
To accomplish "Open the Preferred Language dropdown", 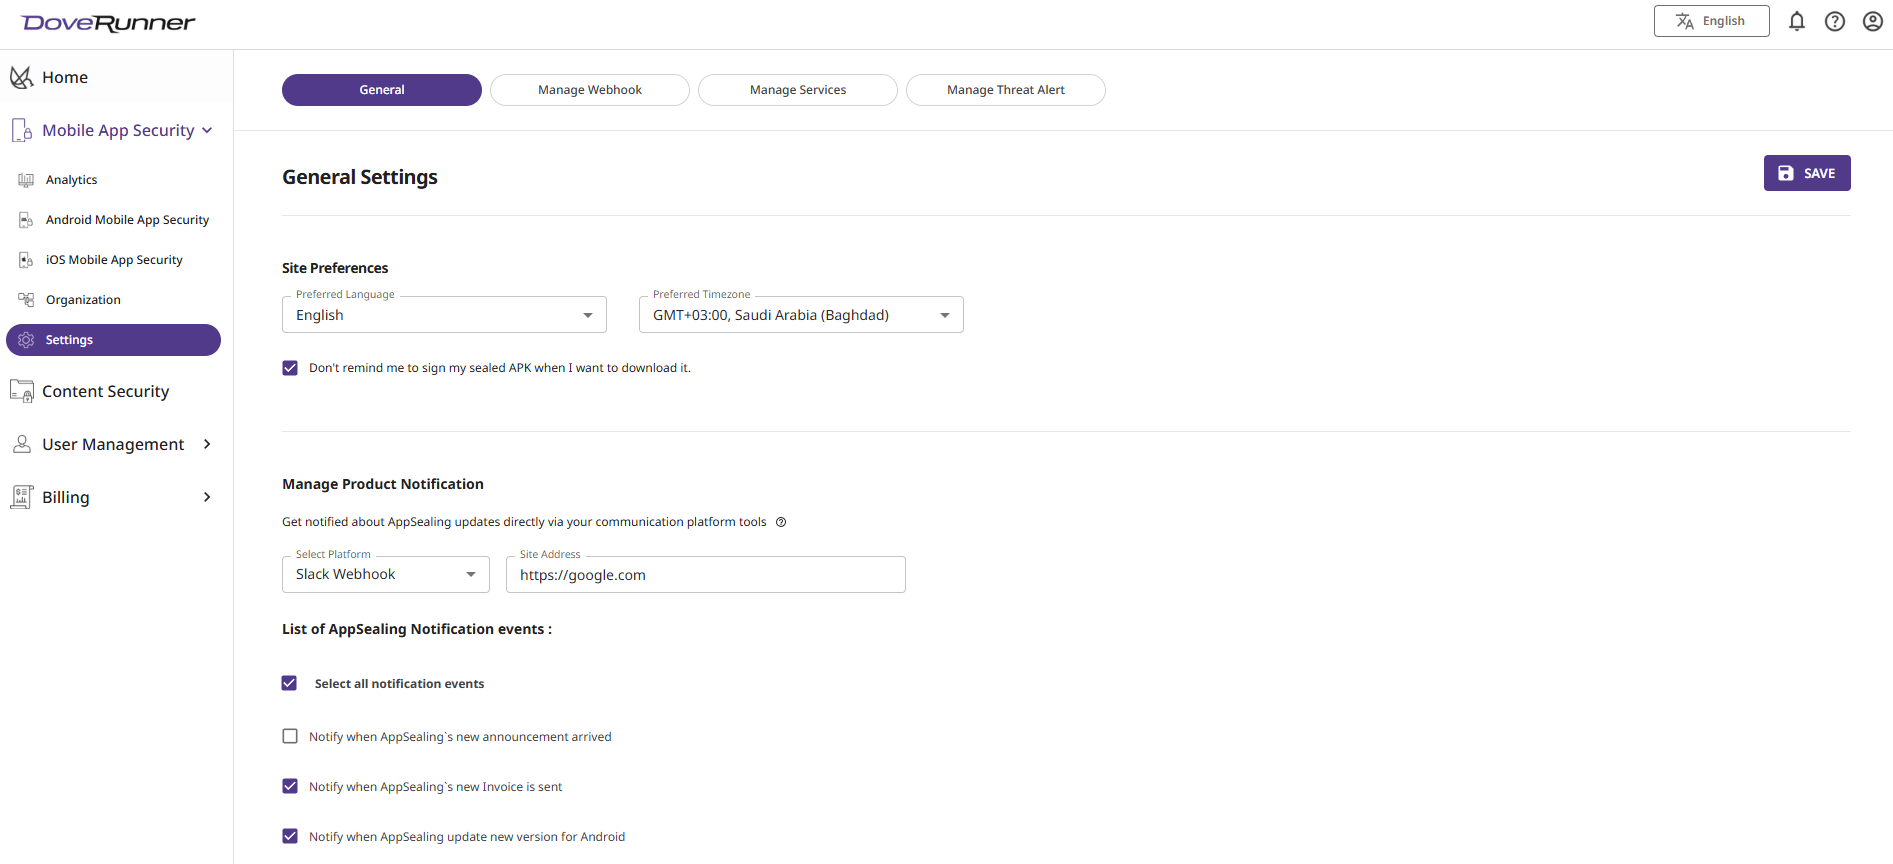I will tap(444, 315).
